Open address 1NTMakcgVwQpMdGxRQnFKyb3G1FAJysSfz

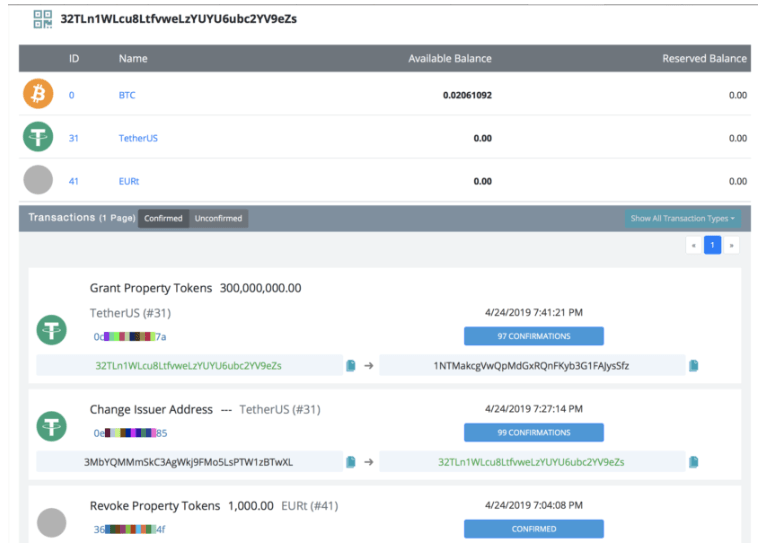(x=531, y=365)
